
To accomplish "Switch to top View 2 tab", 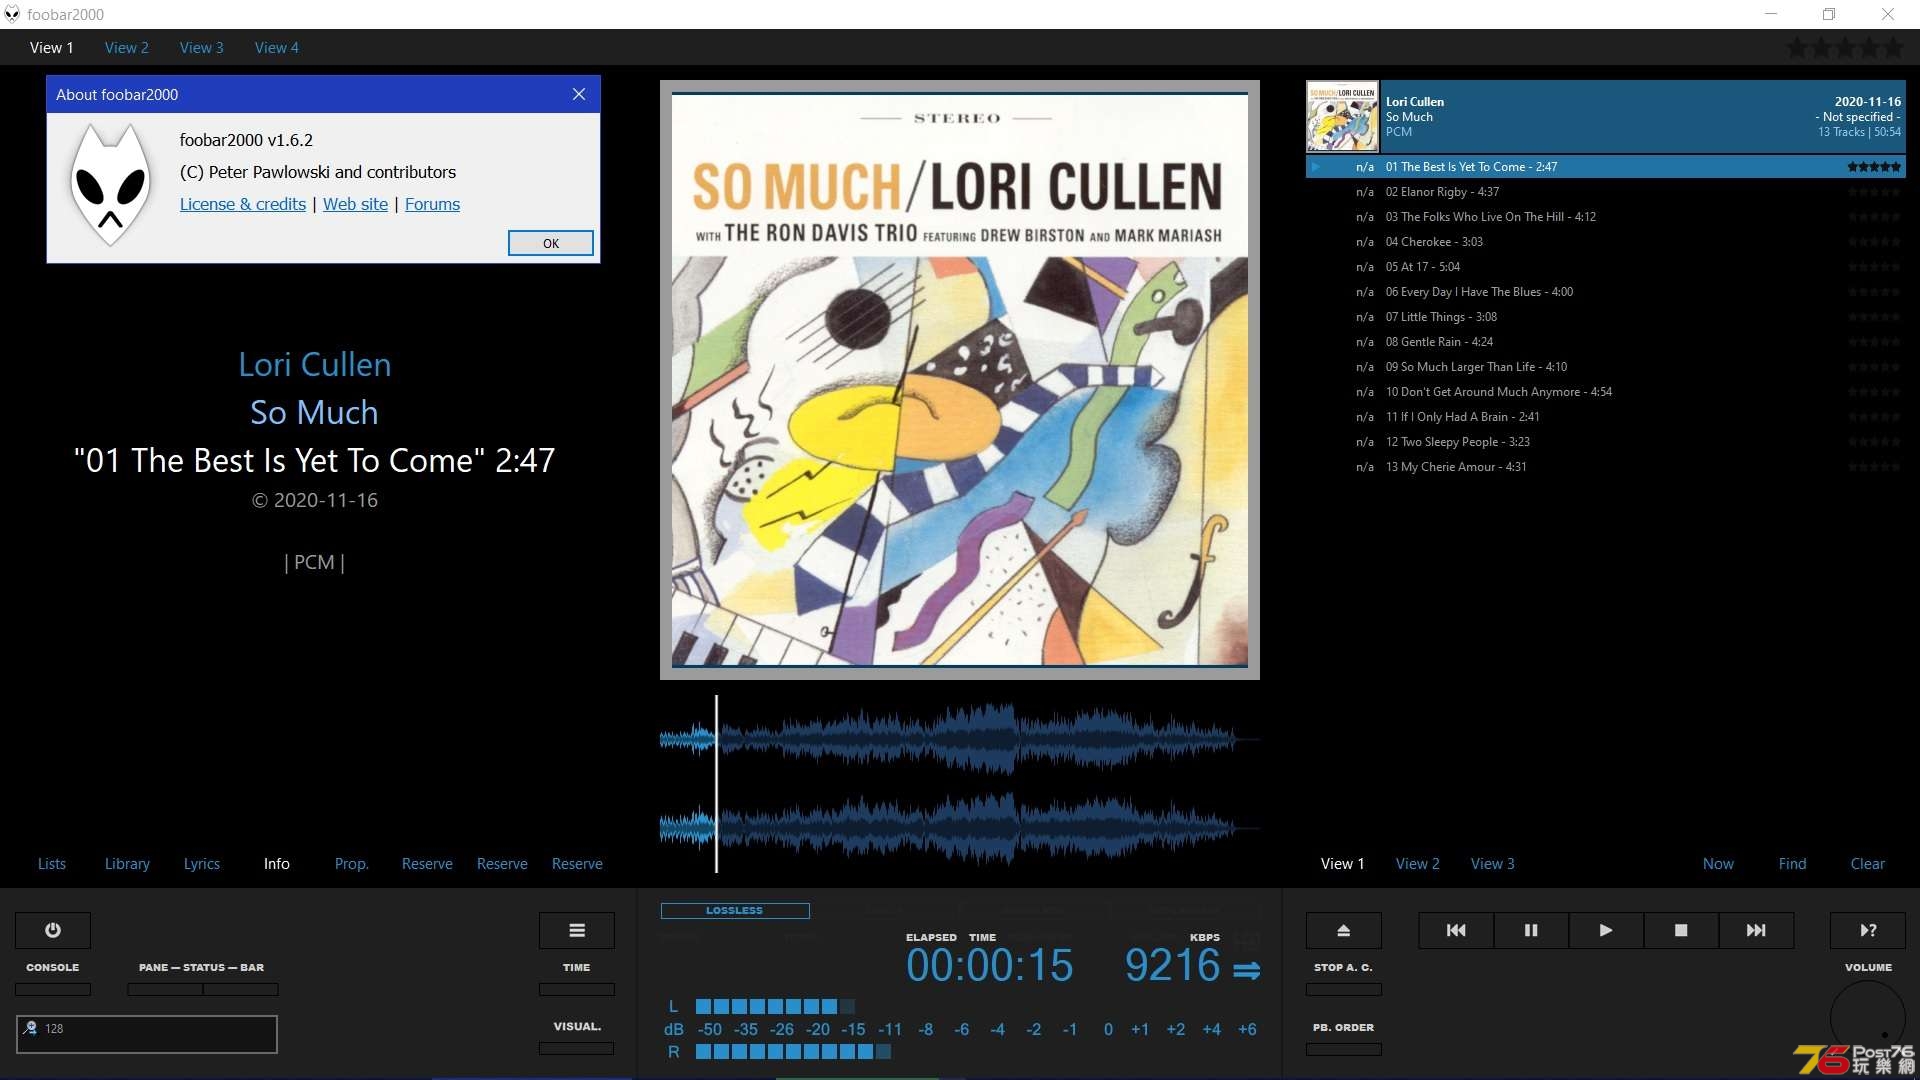I will click(126, 47).
